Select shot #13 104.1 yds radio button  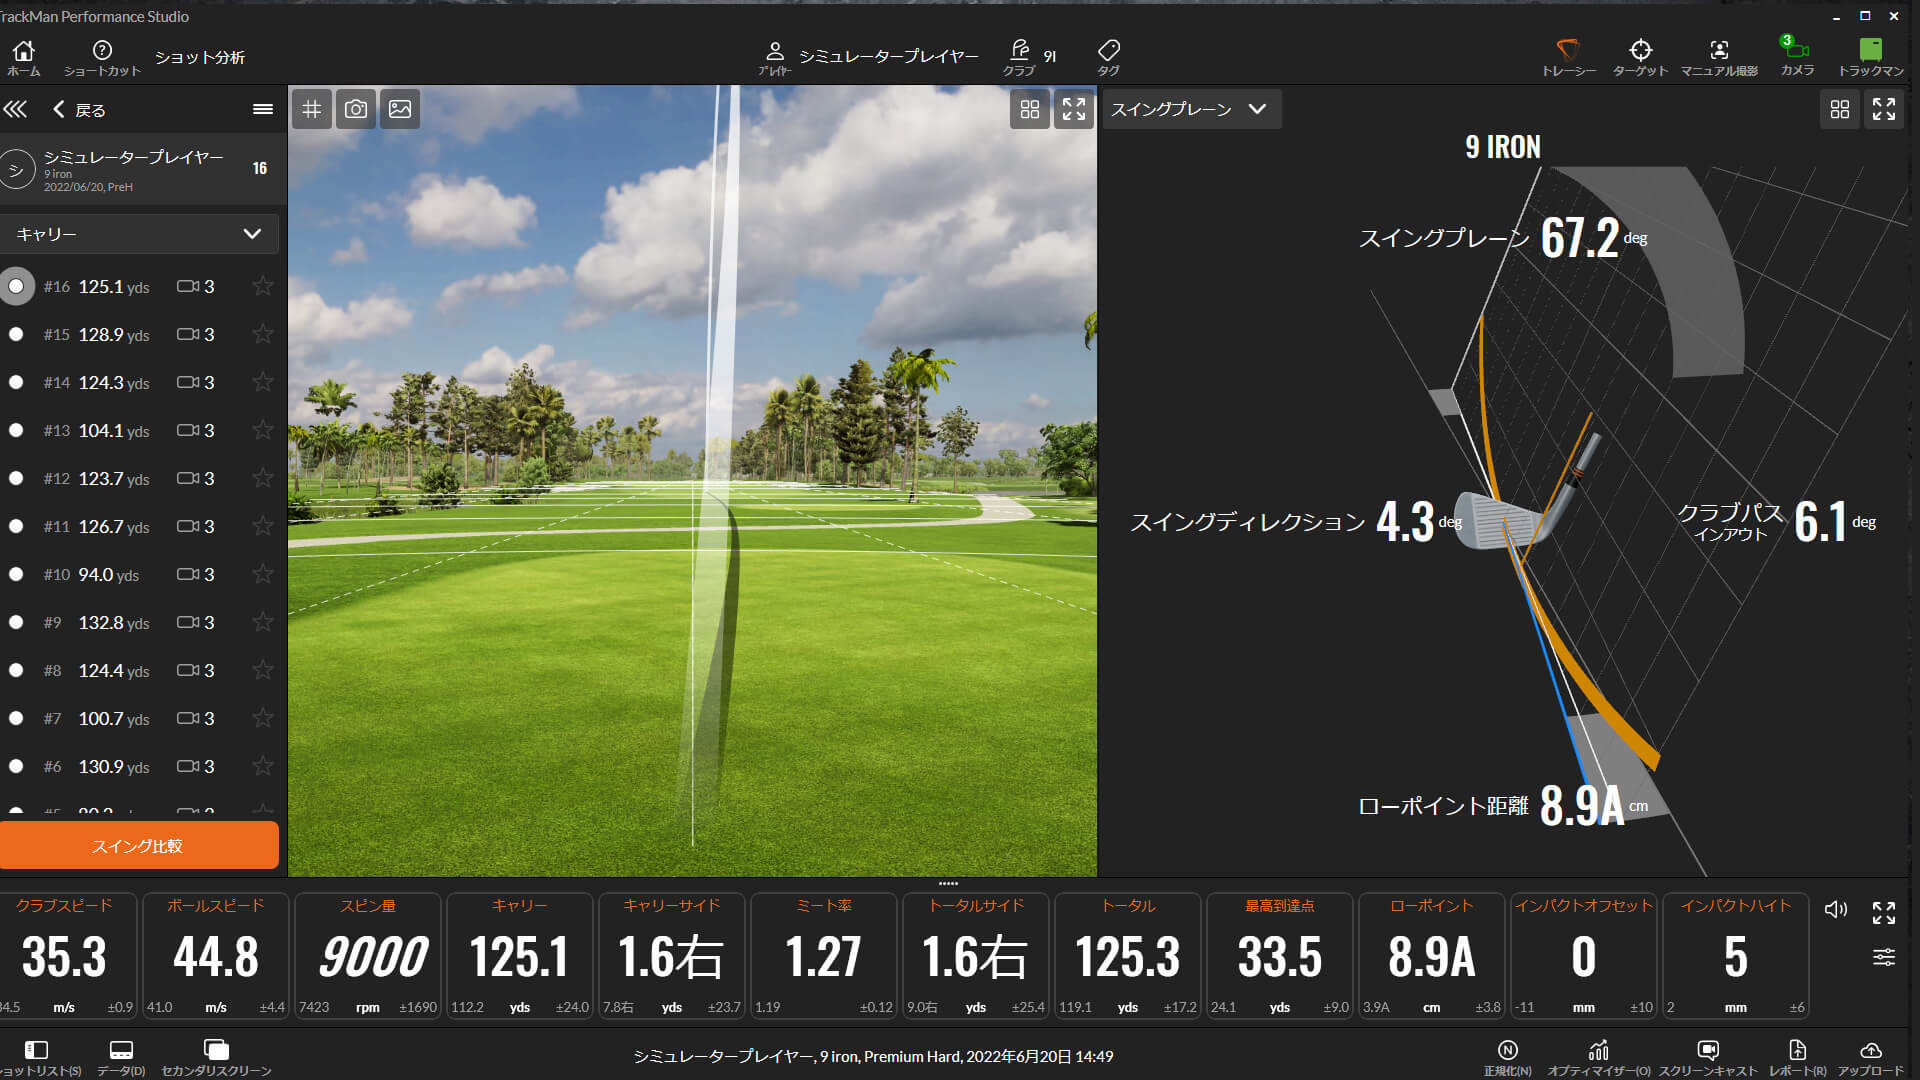pos(16,431)
